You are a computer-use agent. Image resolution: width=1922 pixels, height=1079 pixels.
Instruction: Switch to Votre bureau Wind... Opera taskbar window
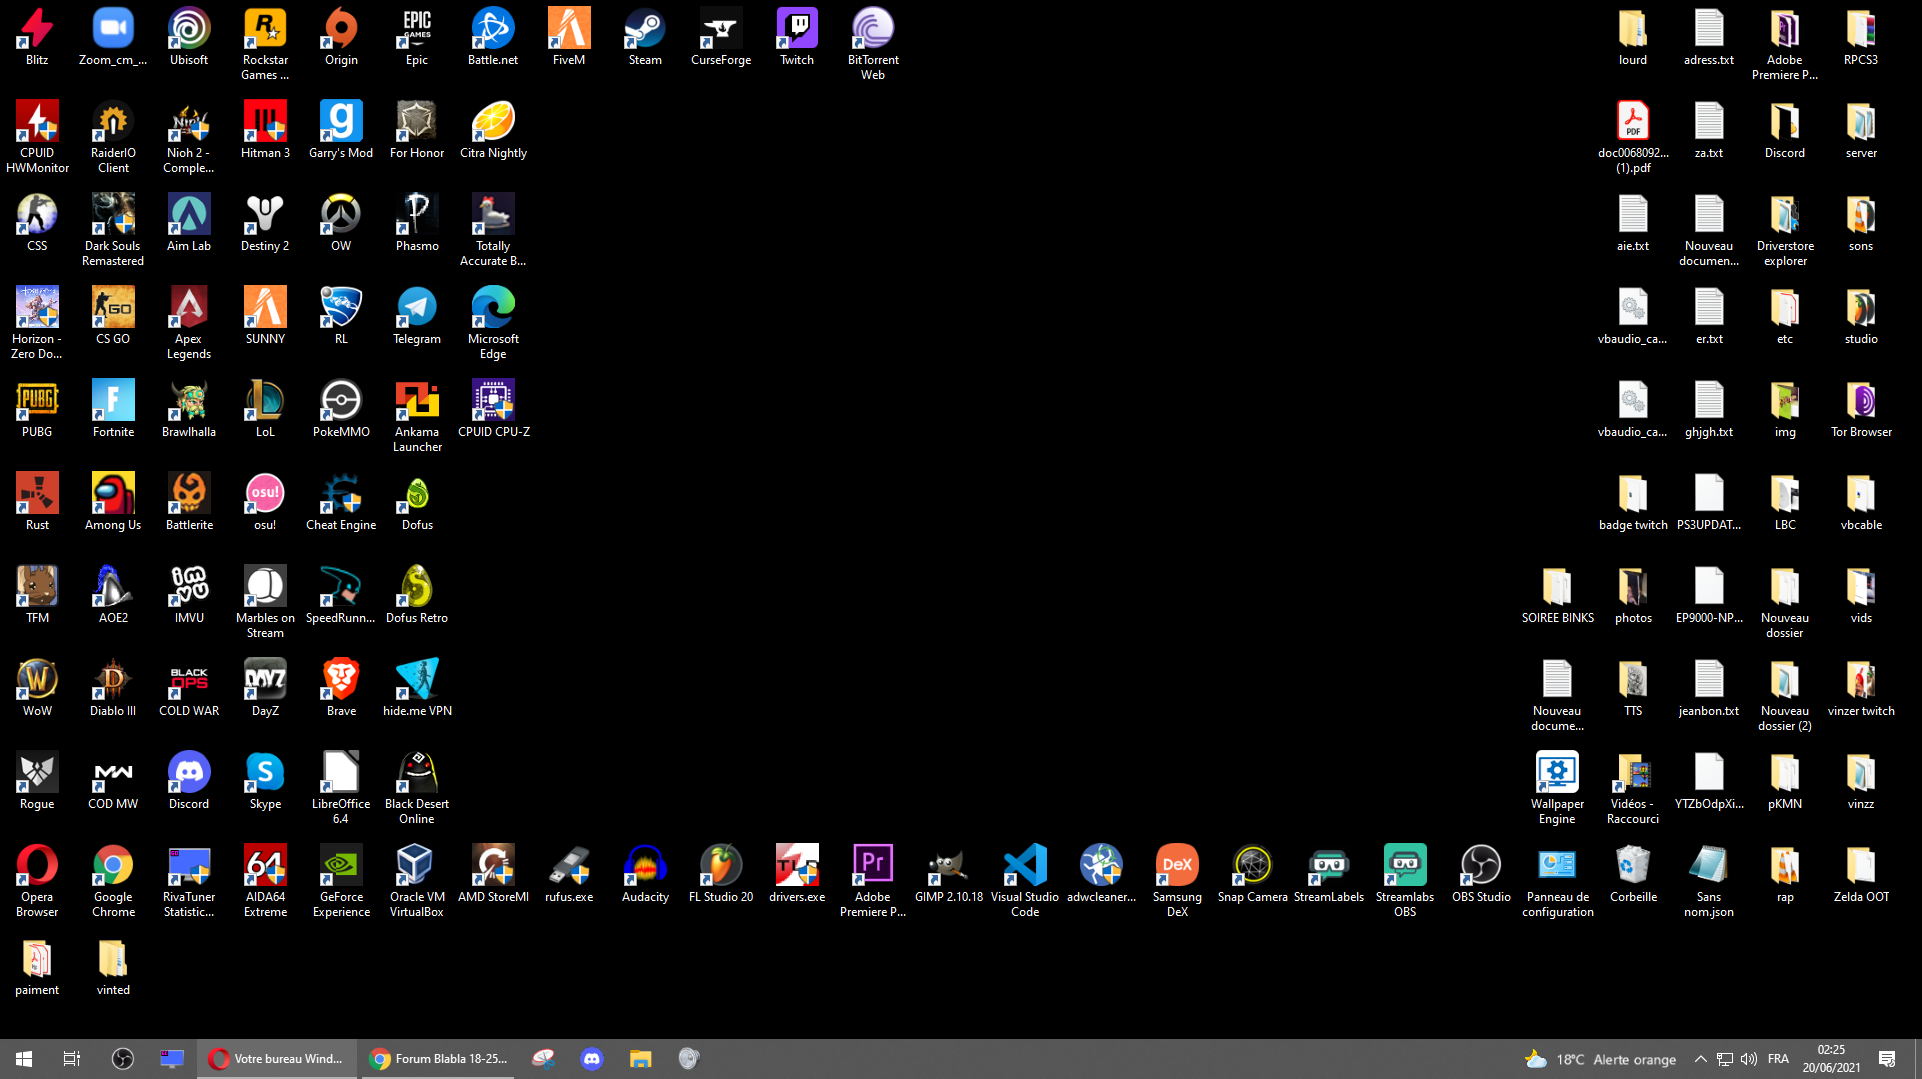tap(278, 1059)
